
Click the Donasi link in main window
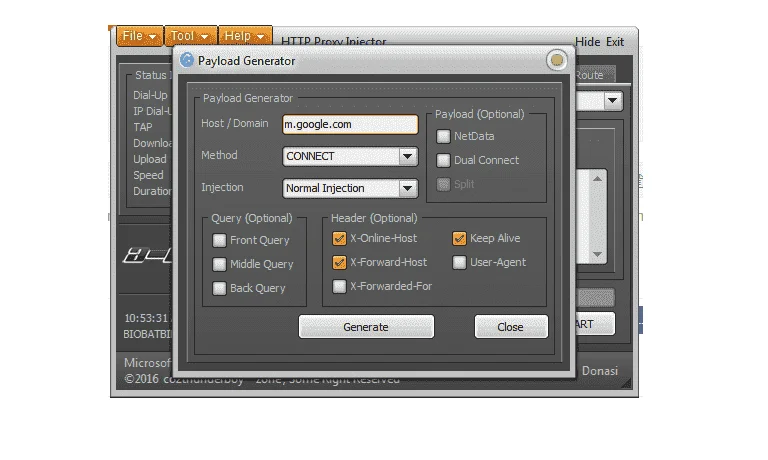tap(600, 371)
